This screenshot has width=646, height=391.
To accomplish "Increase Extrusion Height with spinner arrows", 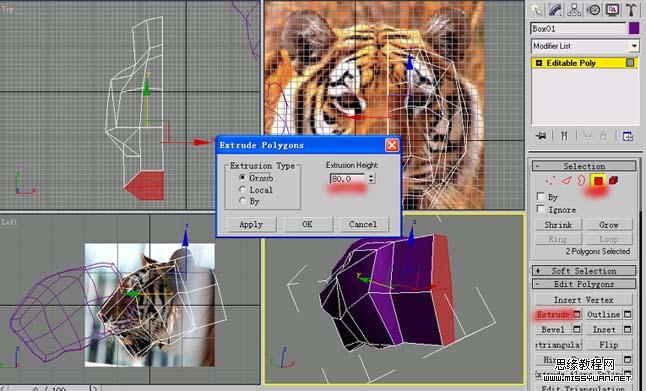I will point(371,176).
